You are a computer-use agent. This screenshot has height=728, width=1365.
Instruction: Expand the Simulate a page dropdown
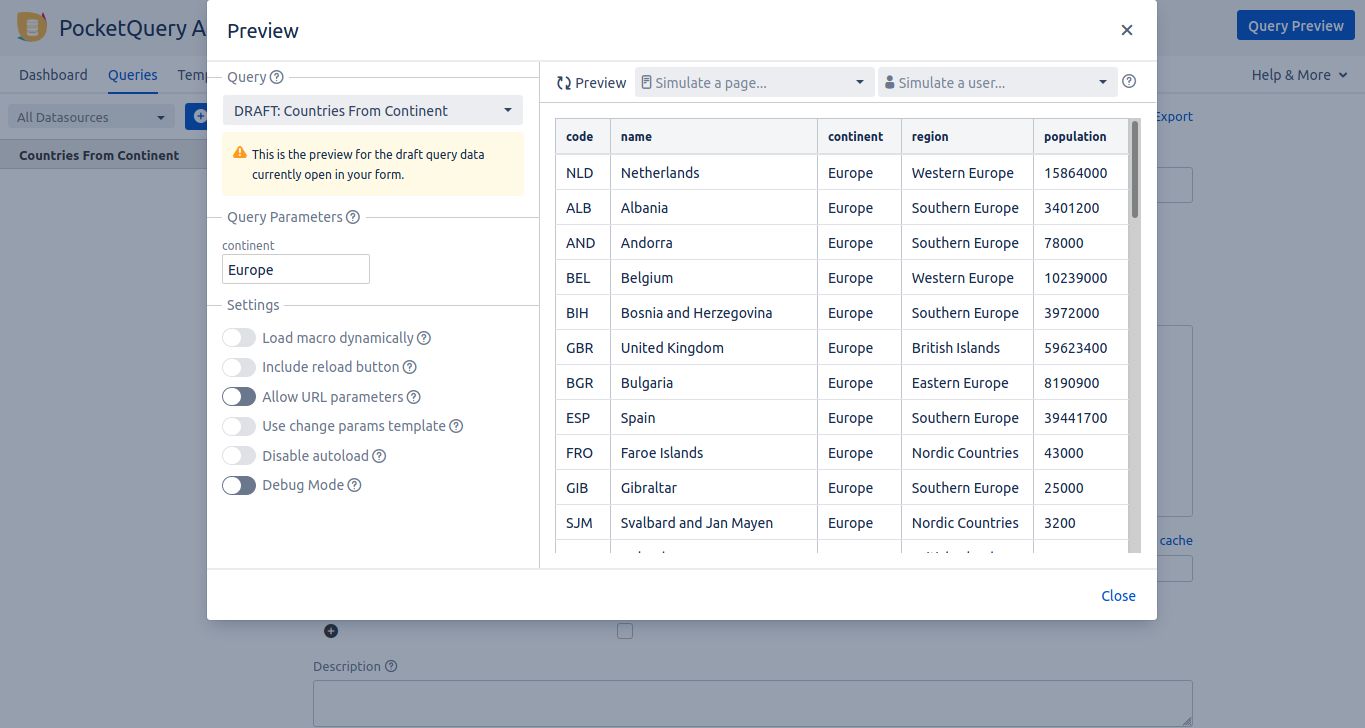pos(753,83)
